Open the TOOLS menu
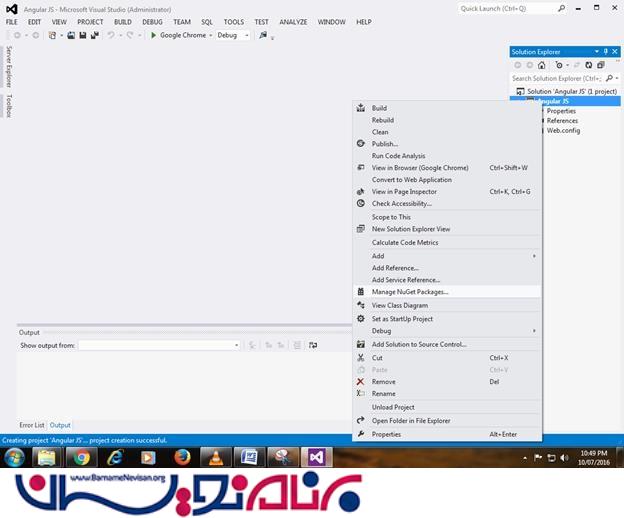 [233, 21]
